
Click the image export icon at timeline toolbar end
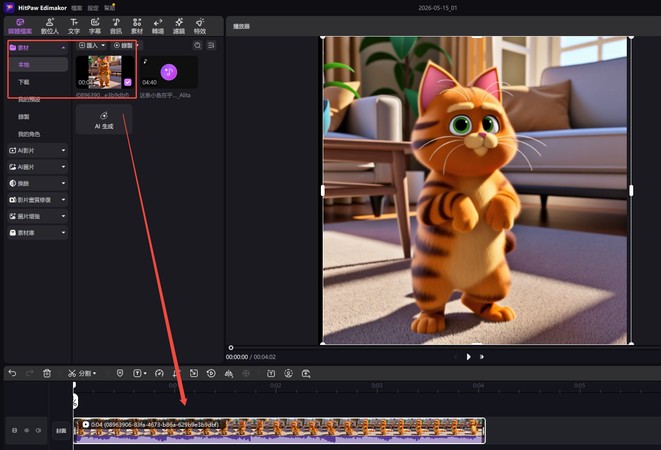(306, 373)
